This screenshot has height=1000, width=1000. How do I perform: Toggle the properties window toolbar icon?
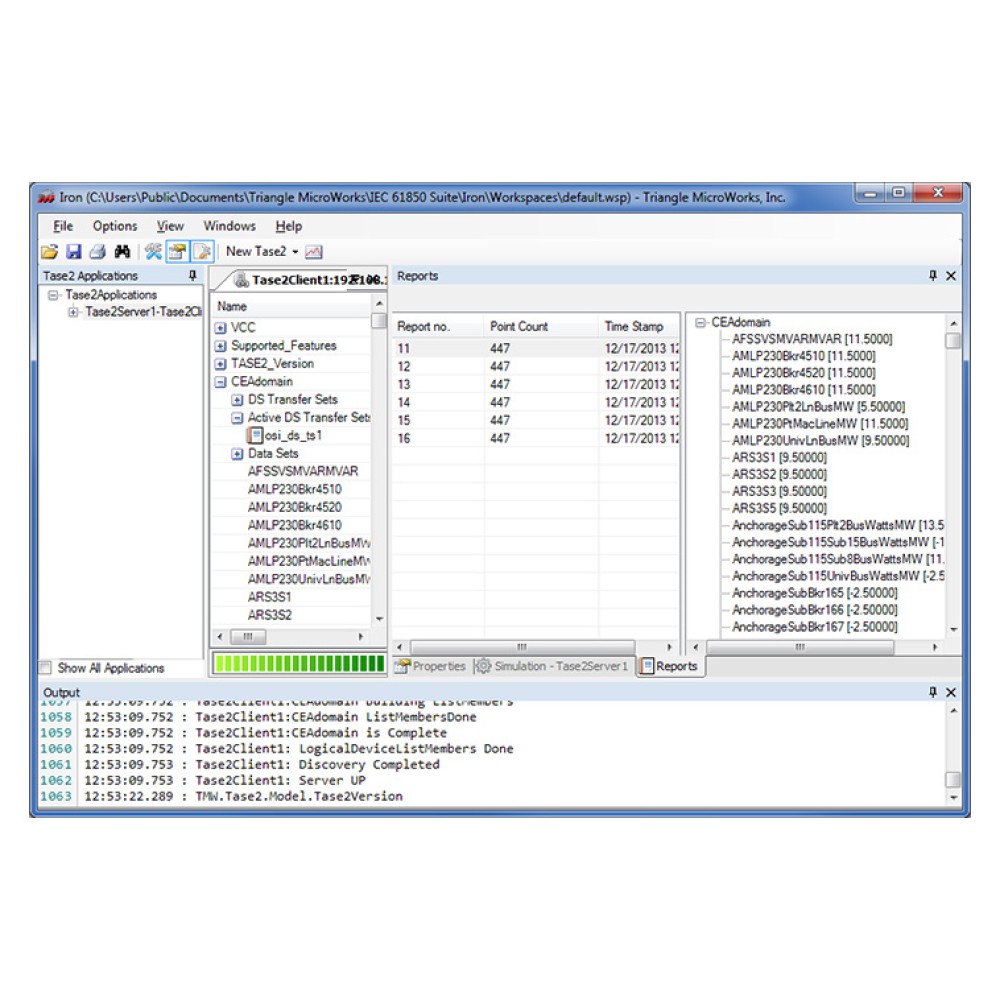coord(177,252)
